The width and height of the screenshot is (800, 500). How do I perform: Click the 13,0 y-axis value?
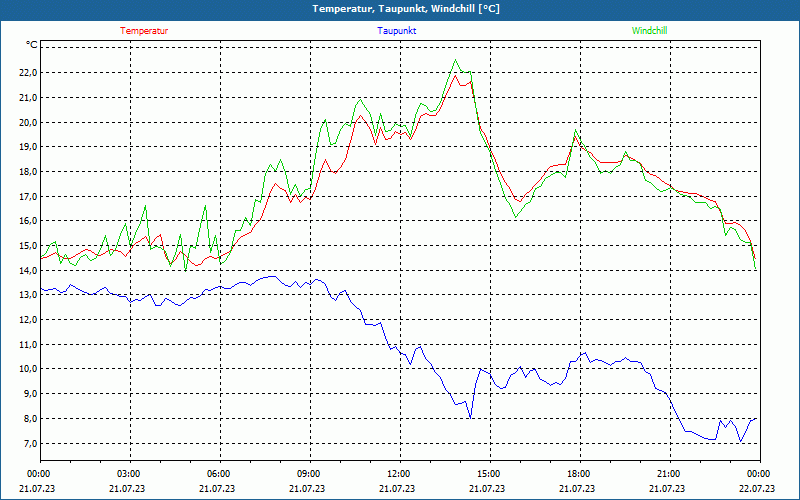pos(29,295)
